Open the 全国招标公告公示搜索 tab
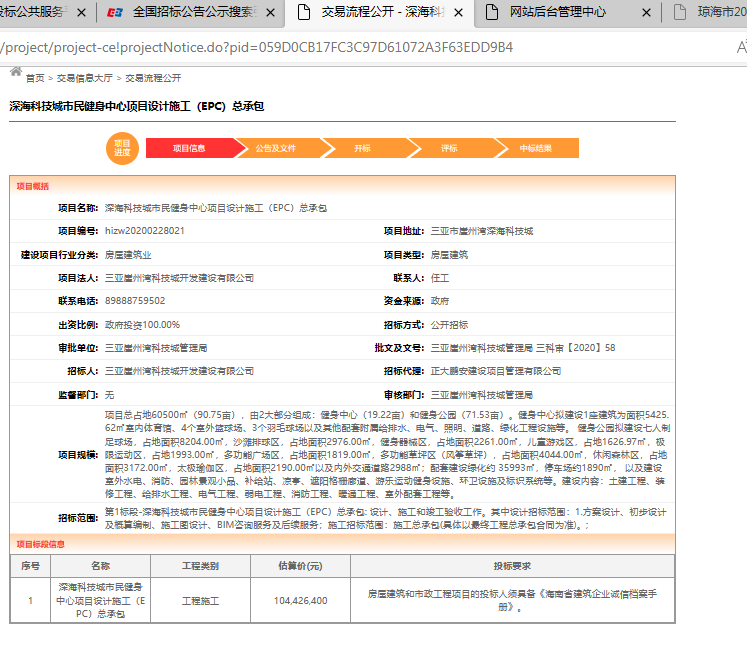 click(x=193, y=14)
